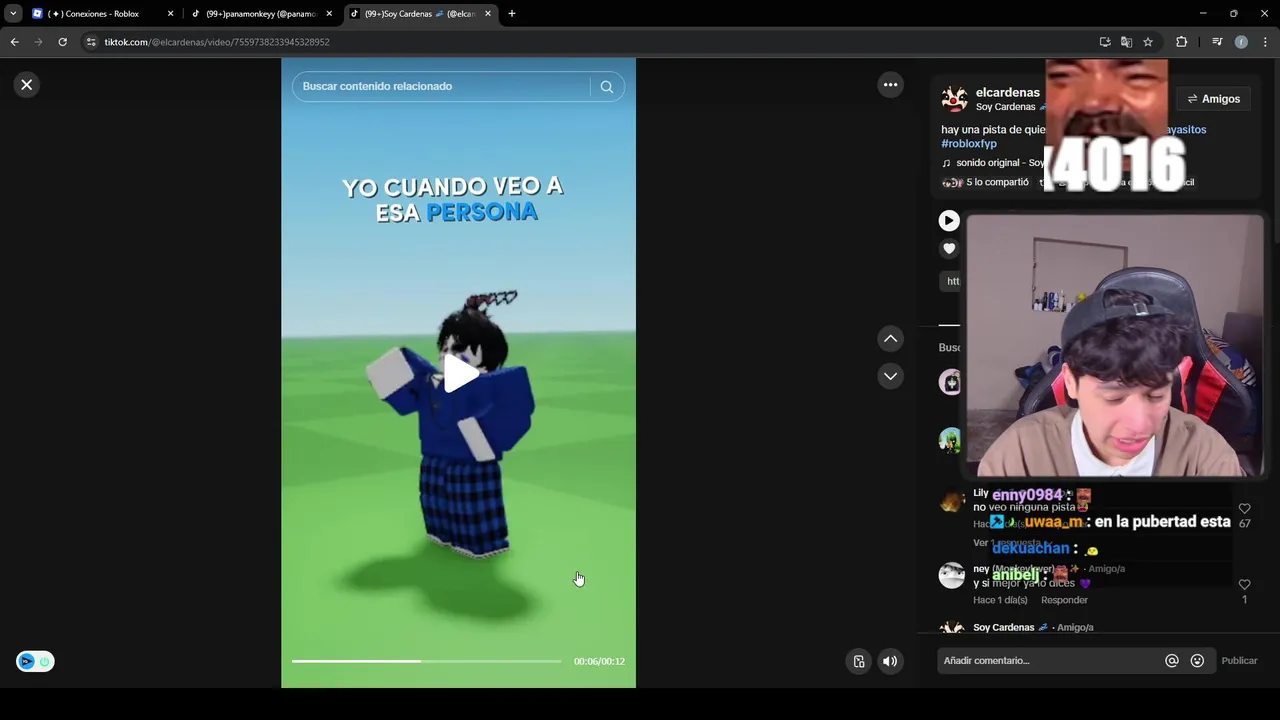
Task: Close the TikTok video viewer
Action: point(27,85)
